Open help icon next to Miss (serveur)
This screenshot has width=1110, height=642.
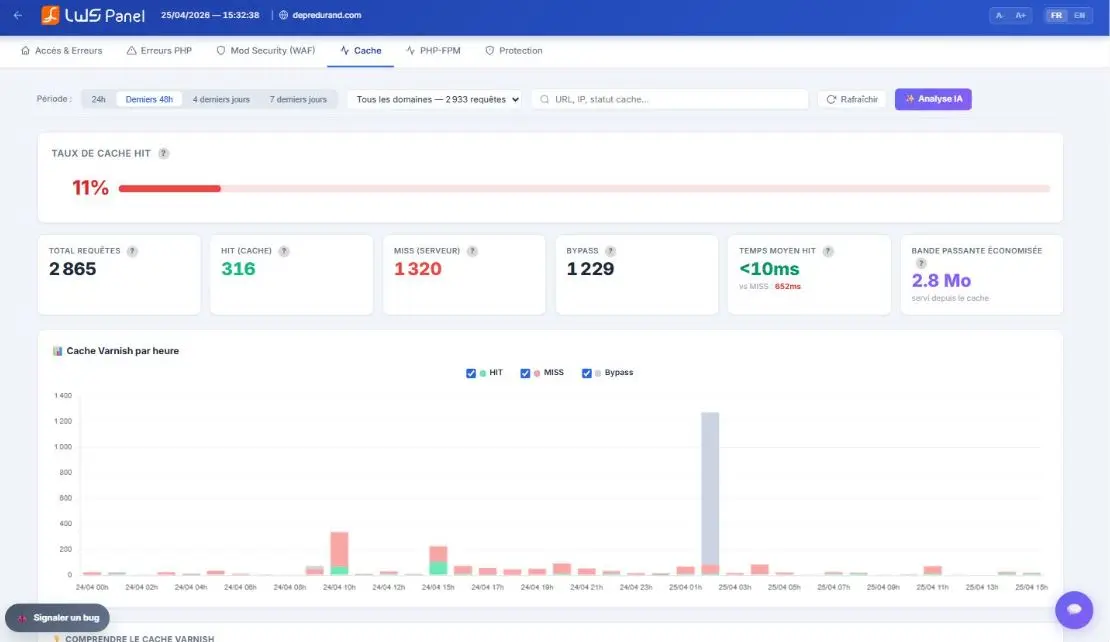(x=472, y=251)
